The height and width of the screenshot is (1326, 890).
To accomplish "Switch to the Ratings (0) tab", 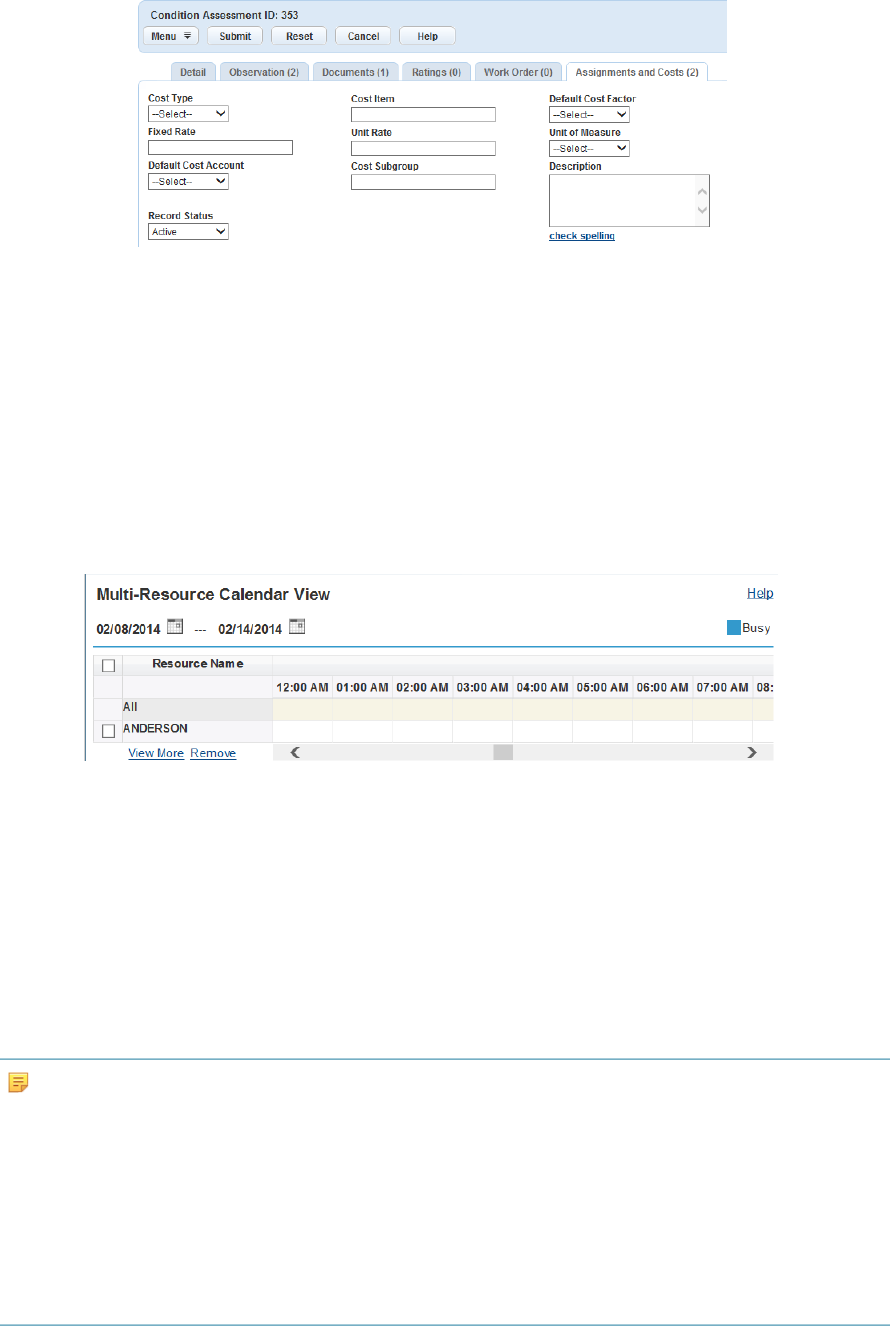I will (x=436, y=72).
